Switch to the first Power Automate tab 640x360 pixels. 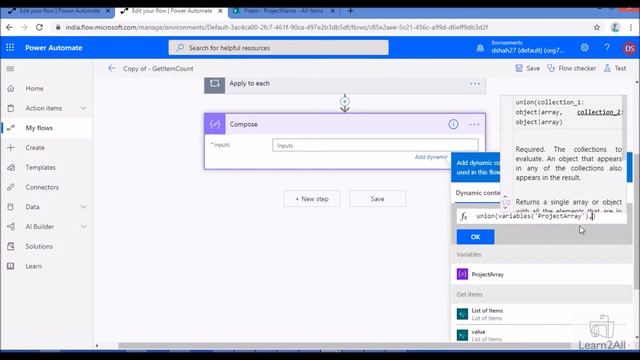pyautogui.click(x=59, y=11)
